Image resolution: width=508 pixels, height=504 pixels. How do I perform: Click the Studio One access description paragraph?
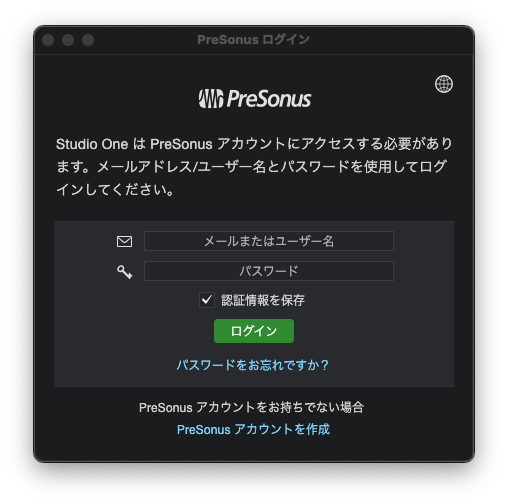254,166
